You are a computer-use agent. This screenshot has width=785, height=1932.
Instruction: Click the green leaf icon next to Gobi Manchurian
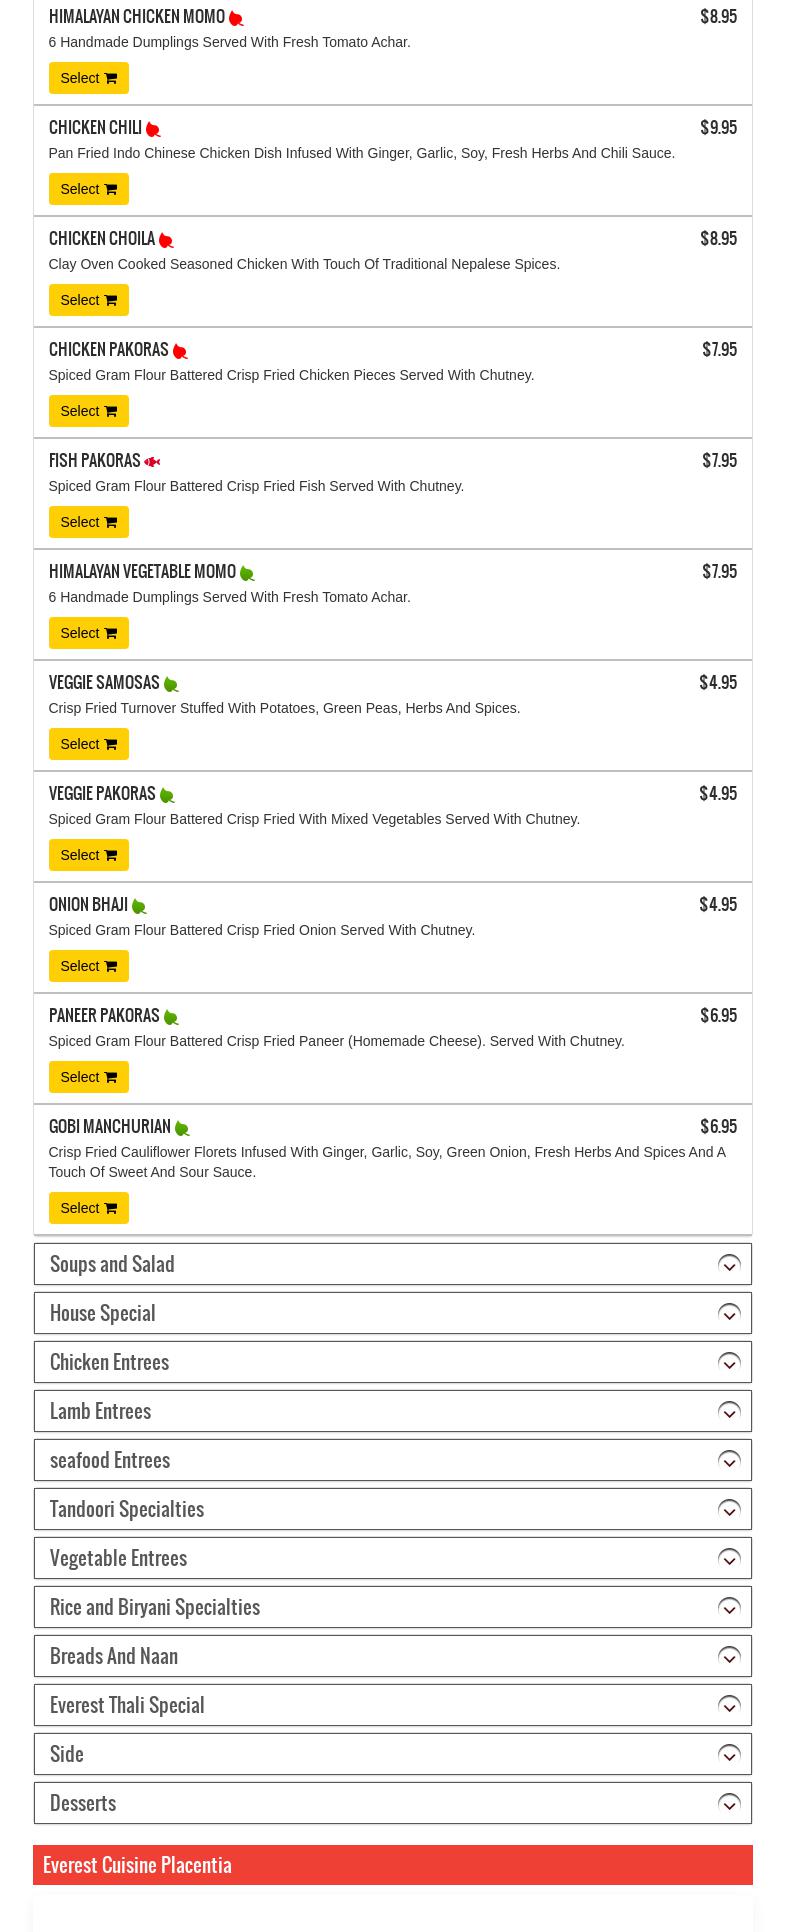182,1129
